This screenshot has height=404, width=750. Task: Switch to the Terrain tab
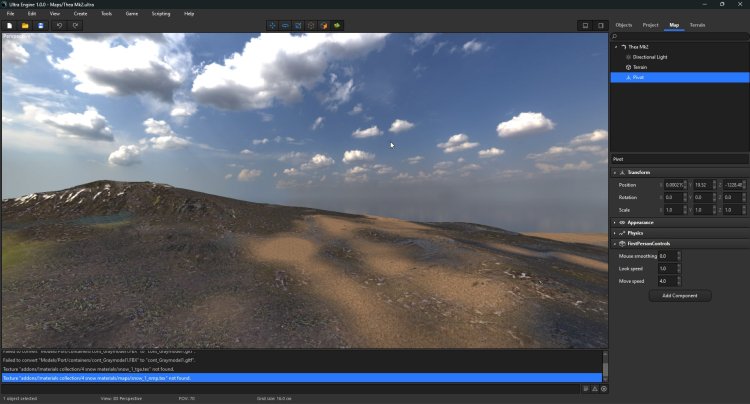click(697, 24)
